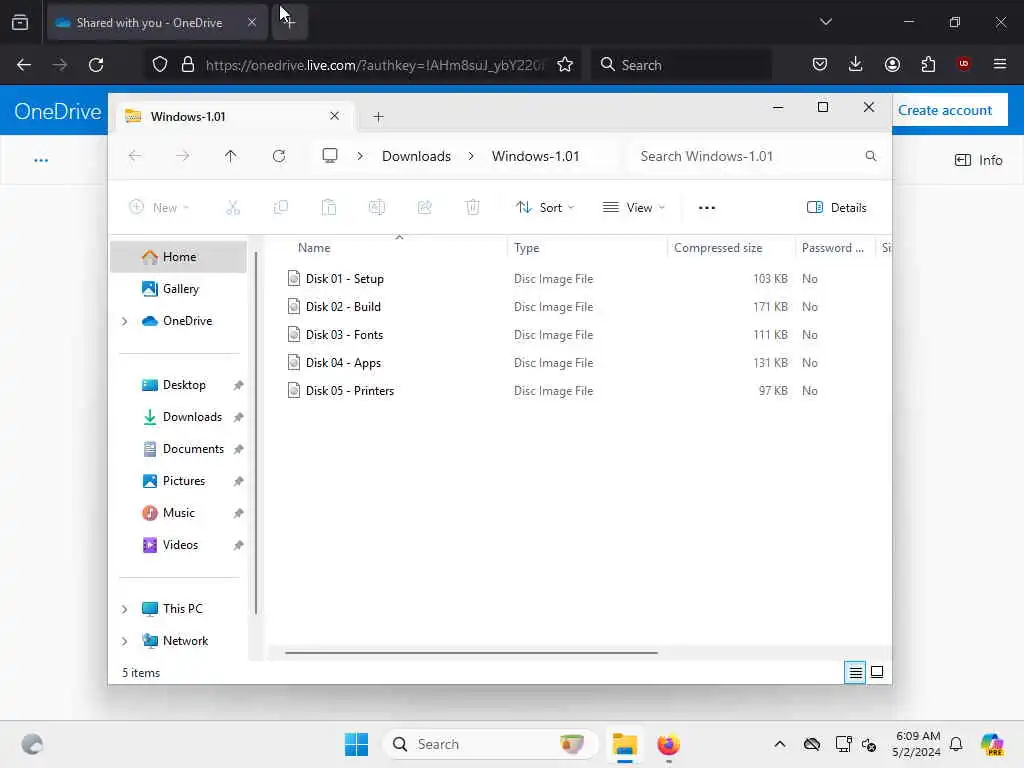The width and height of the screenshot is (1024, 768).
Task: Expand Network tree node
Action: click(x=124, y=641)
